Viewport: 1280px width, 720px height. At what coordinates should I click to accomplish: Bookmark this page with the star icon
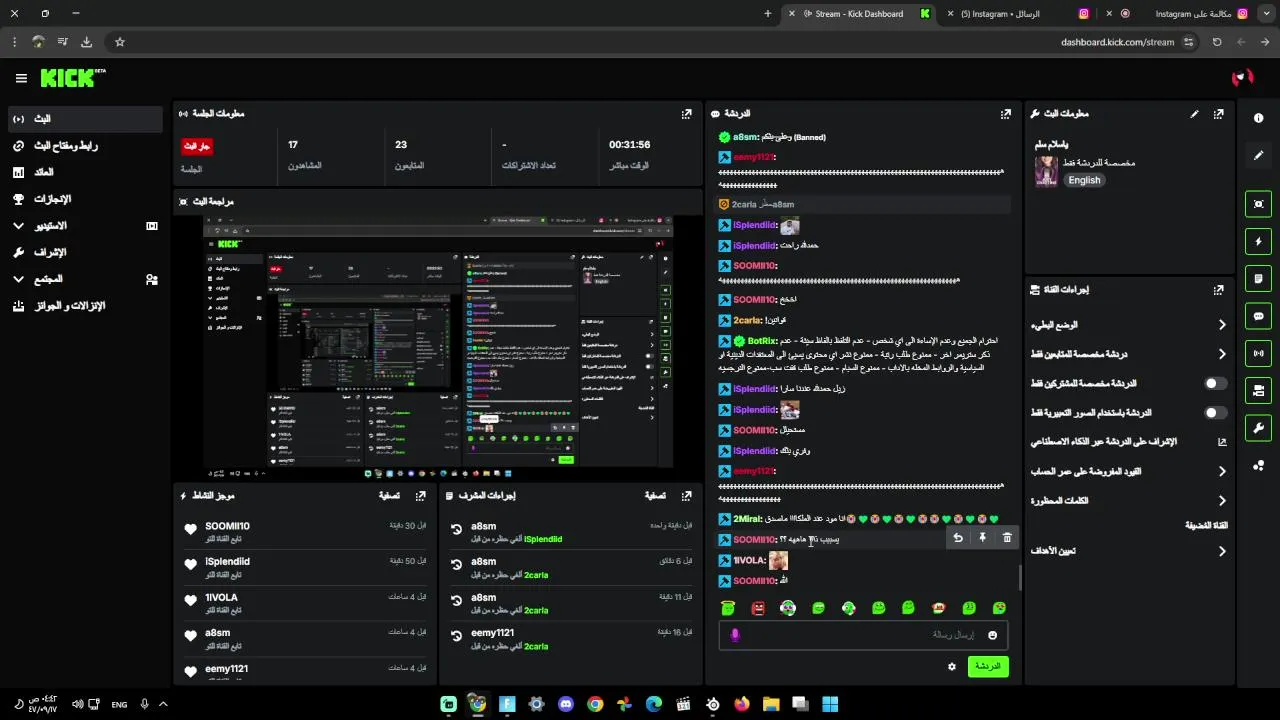(120, 42)
